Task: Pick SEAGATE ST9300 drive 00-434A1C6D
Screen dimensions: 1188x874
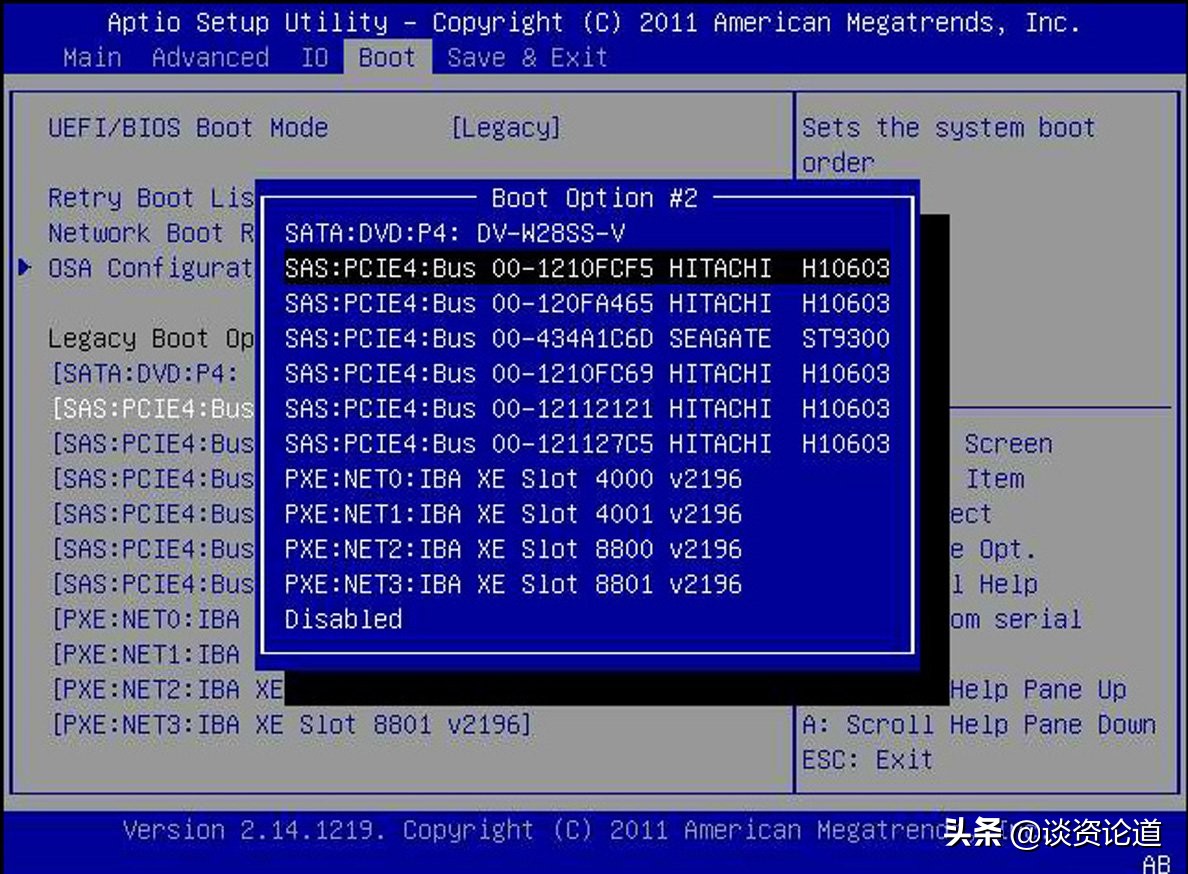Action: [x=587, y=339]
